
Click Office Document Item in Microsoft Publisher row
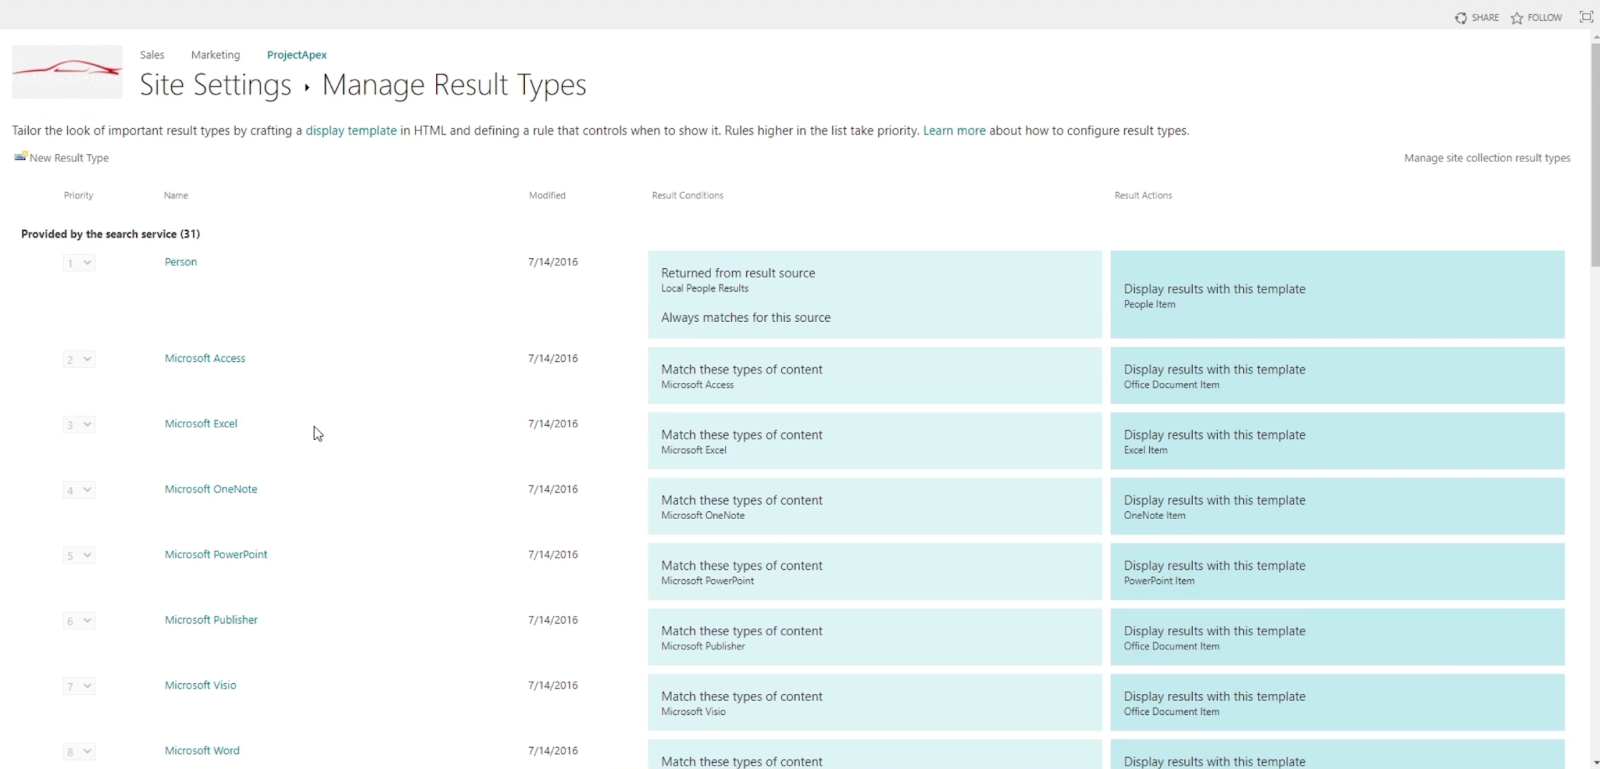click(1172, 647)
